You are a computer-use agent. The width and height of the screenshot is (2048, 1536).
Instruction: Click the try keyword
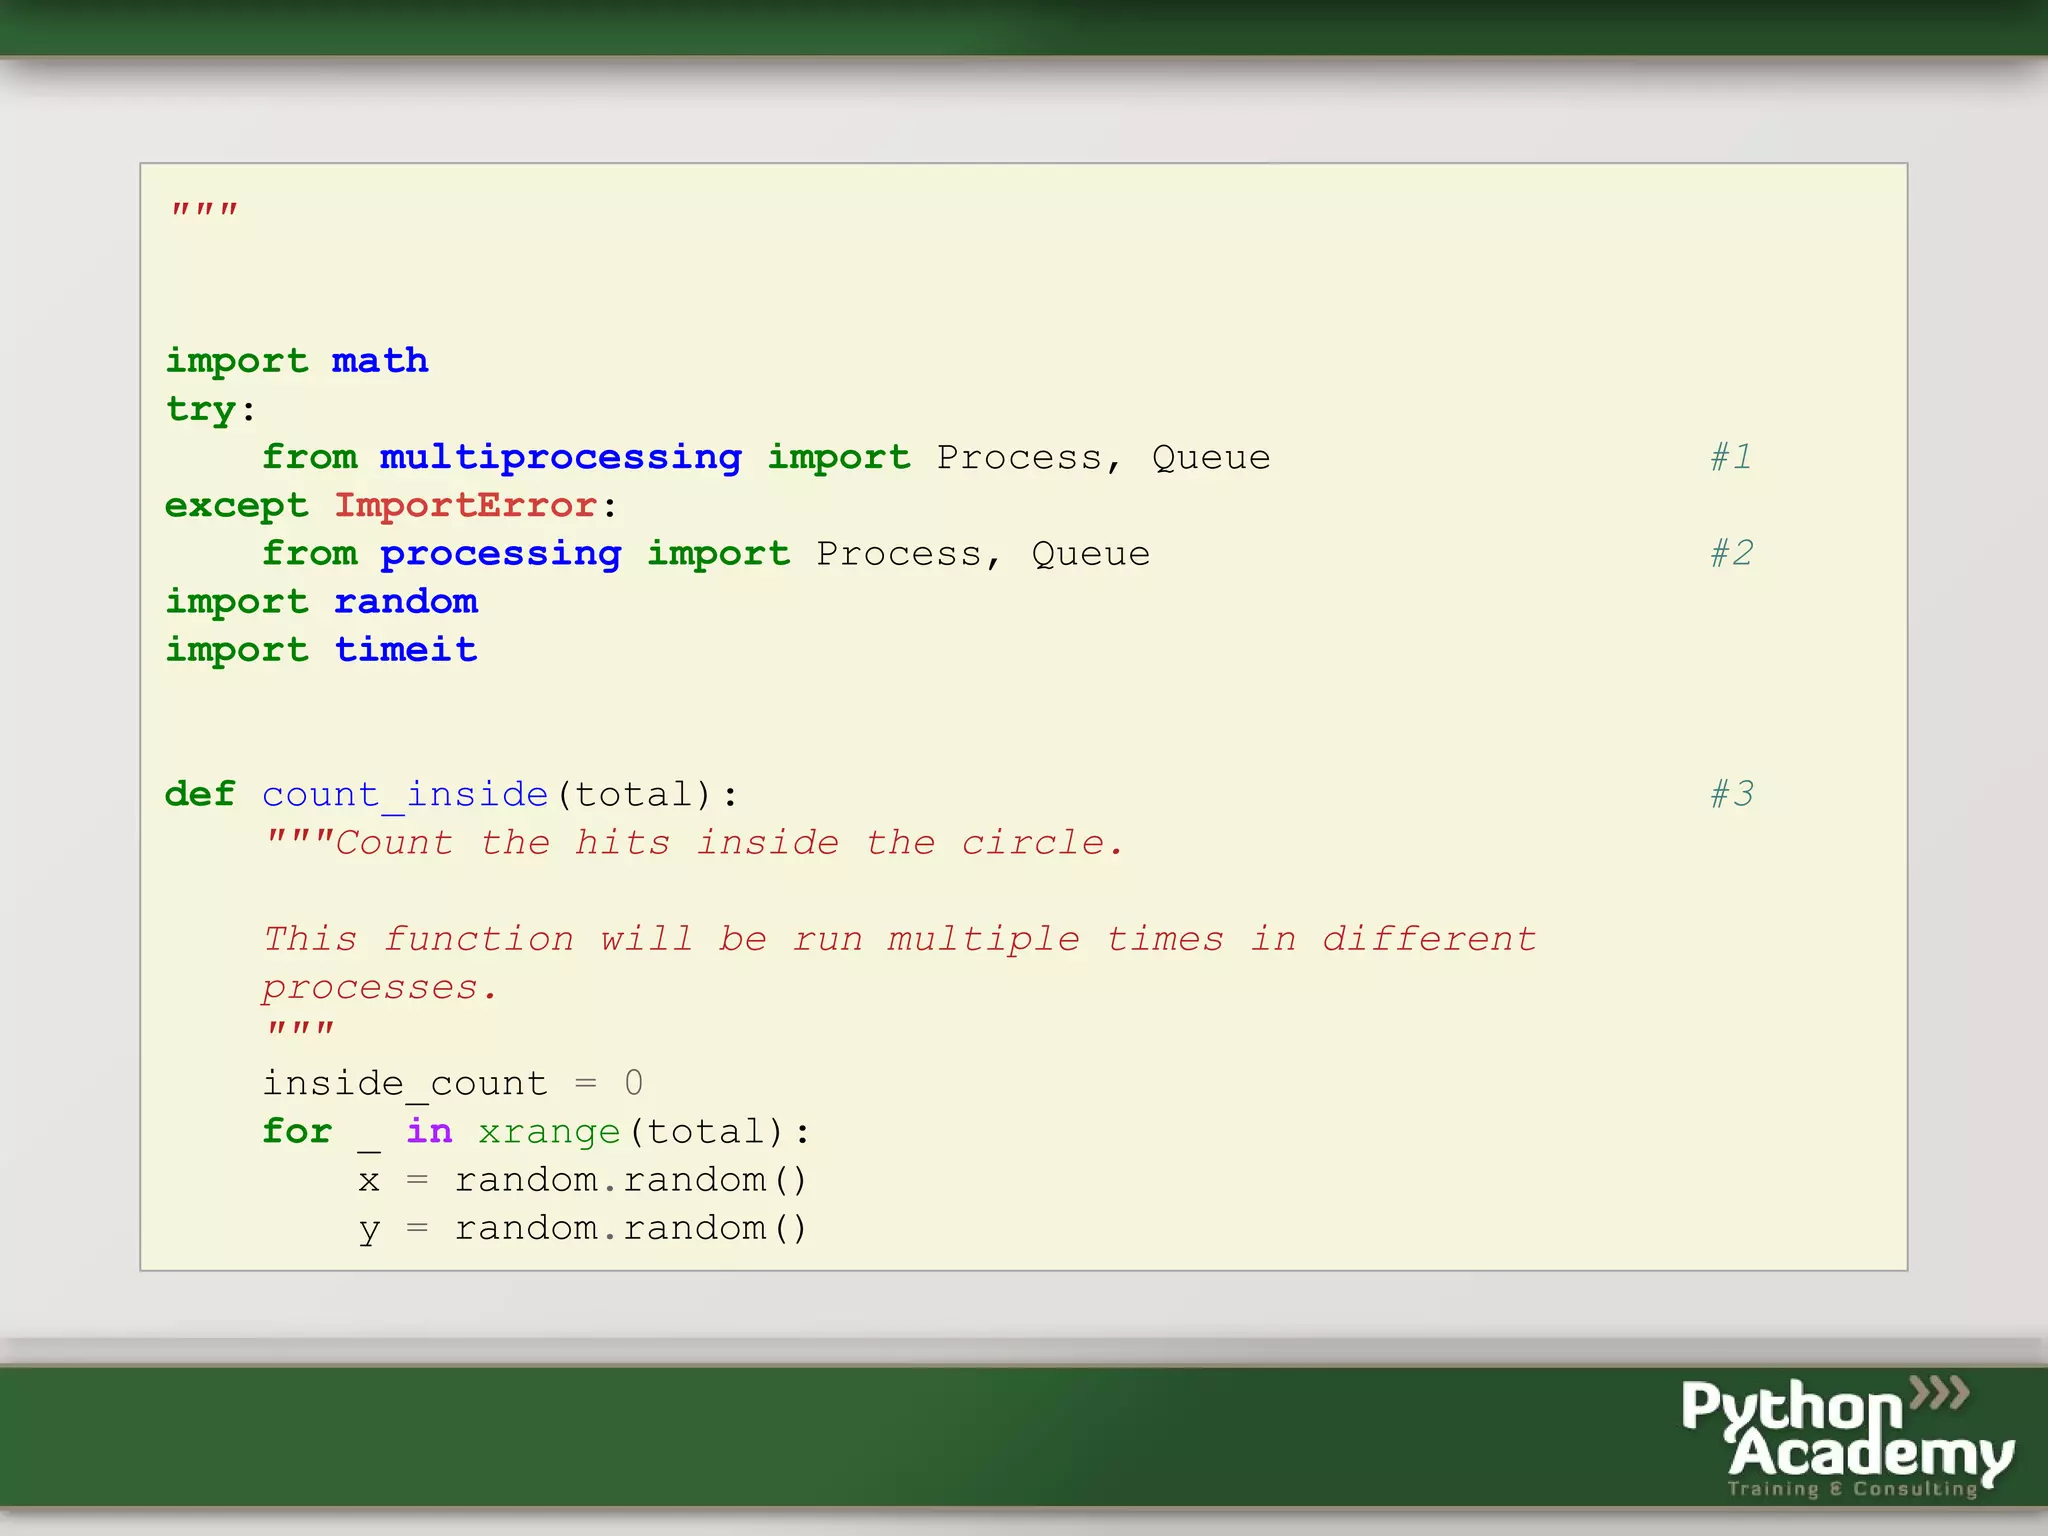coord(201,409)
